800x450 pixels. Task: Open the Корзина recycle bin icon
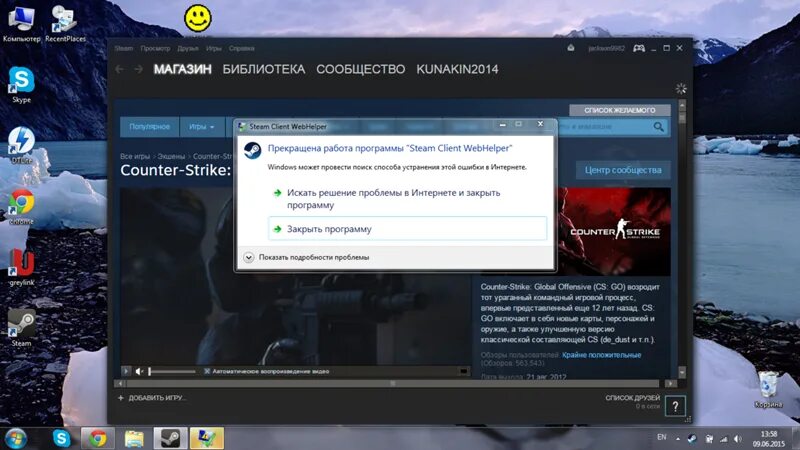tap(768, 389)
